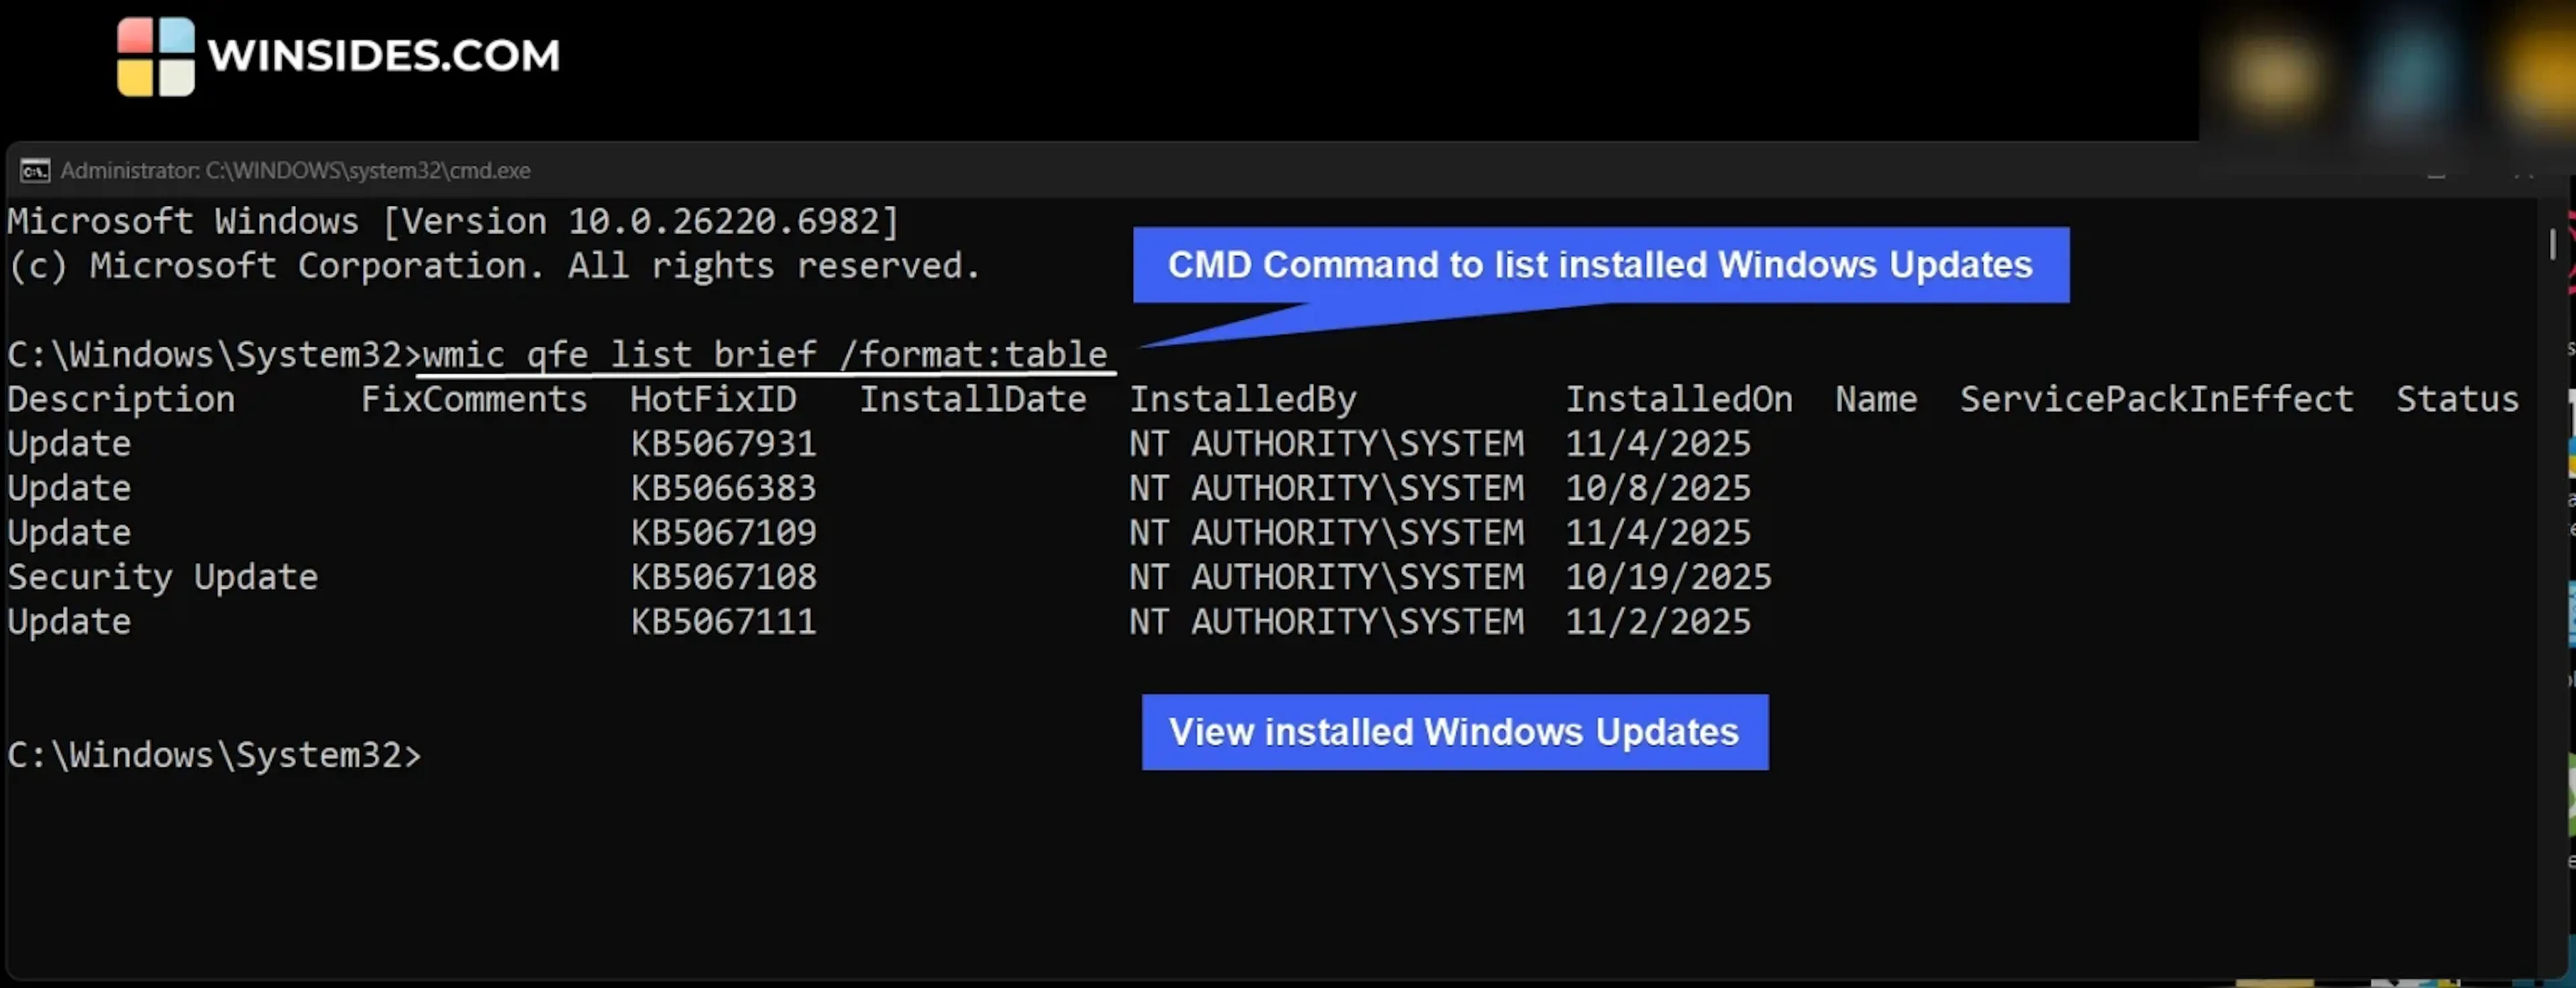2576x988 pixels.
Task: Click the 'ServicePackInEffect' column header
Action: [2156, 400]
